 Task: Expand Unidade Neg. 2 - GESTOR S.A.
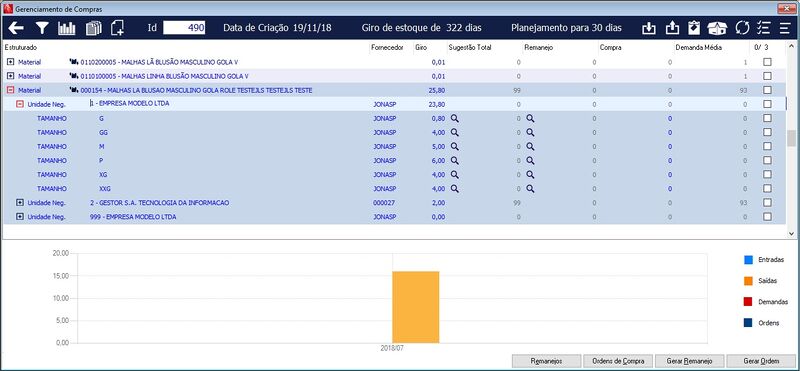pos(20,203)
